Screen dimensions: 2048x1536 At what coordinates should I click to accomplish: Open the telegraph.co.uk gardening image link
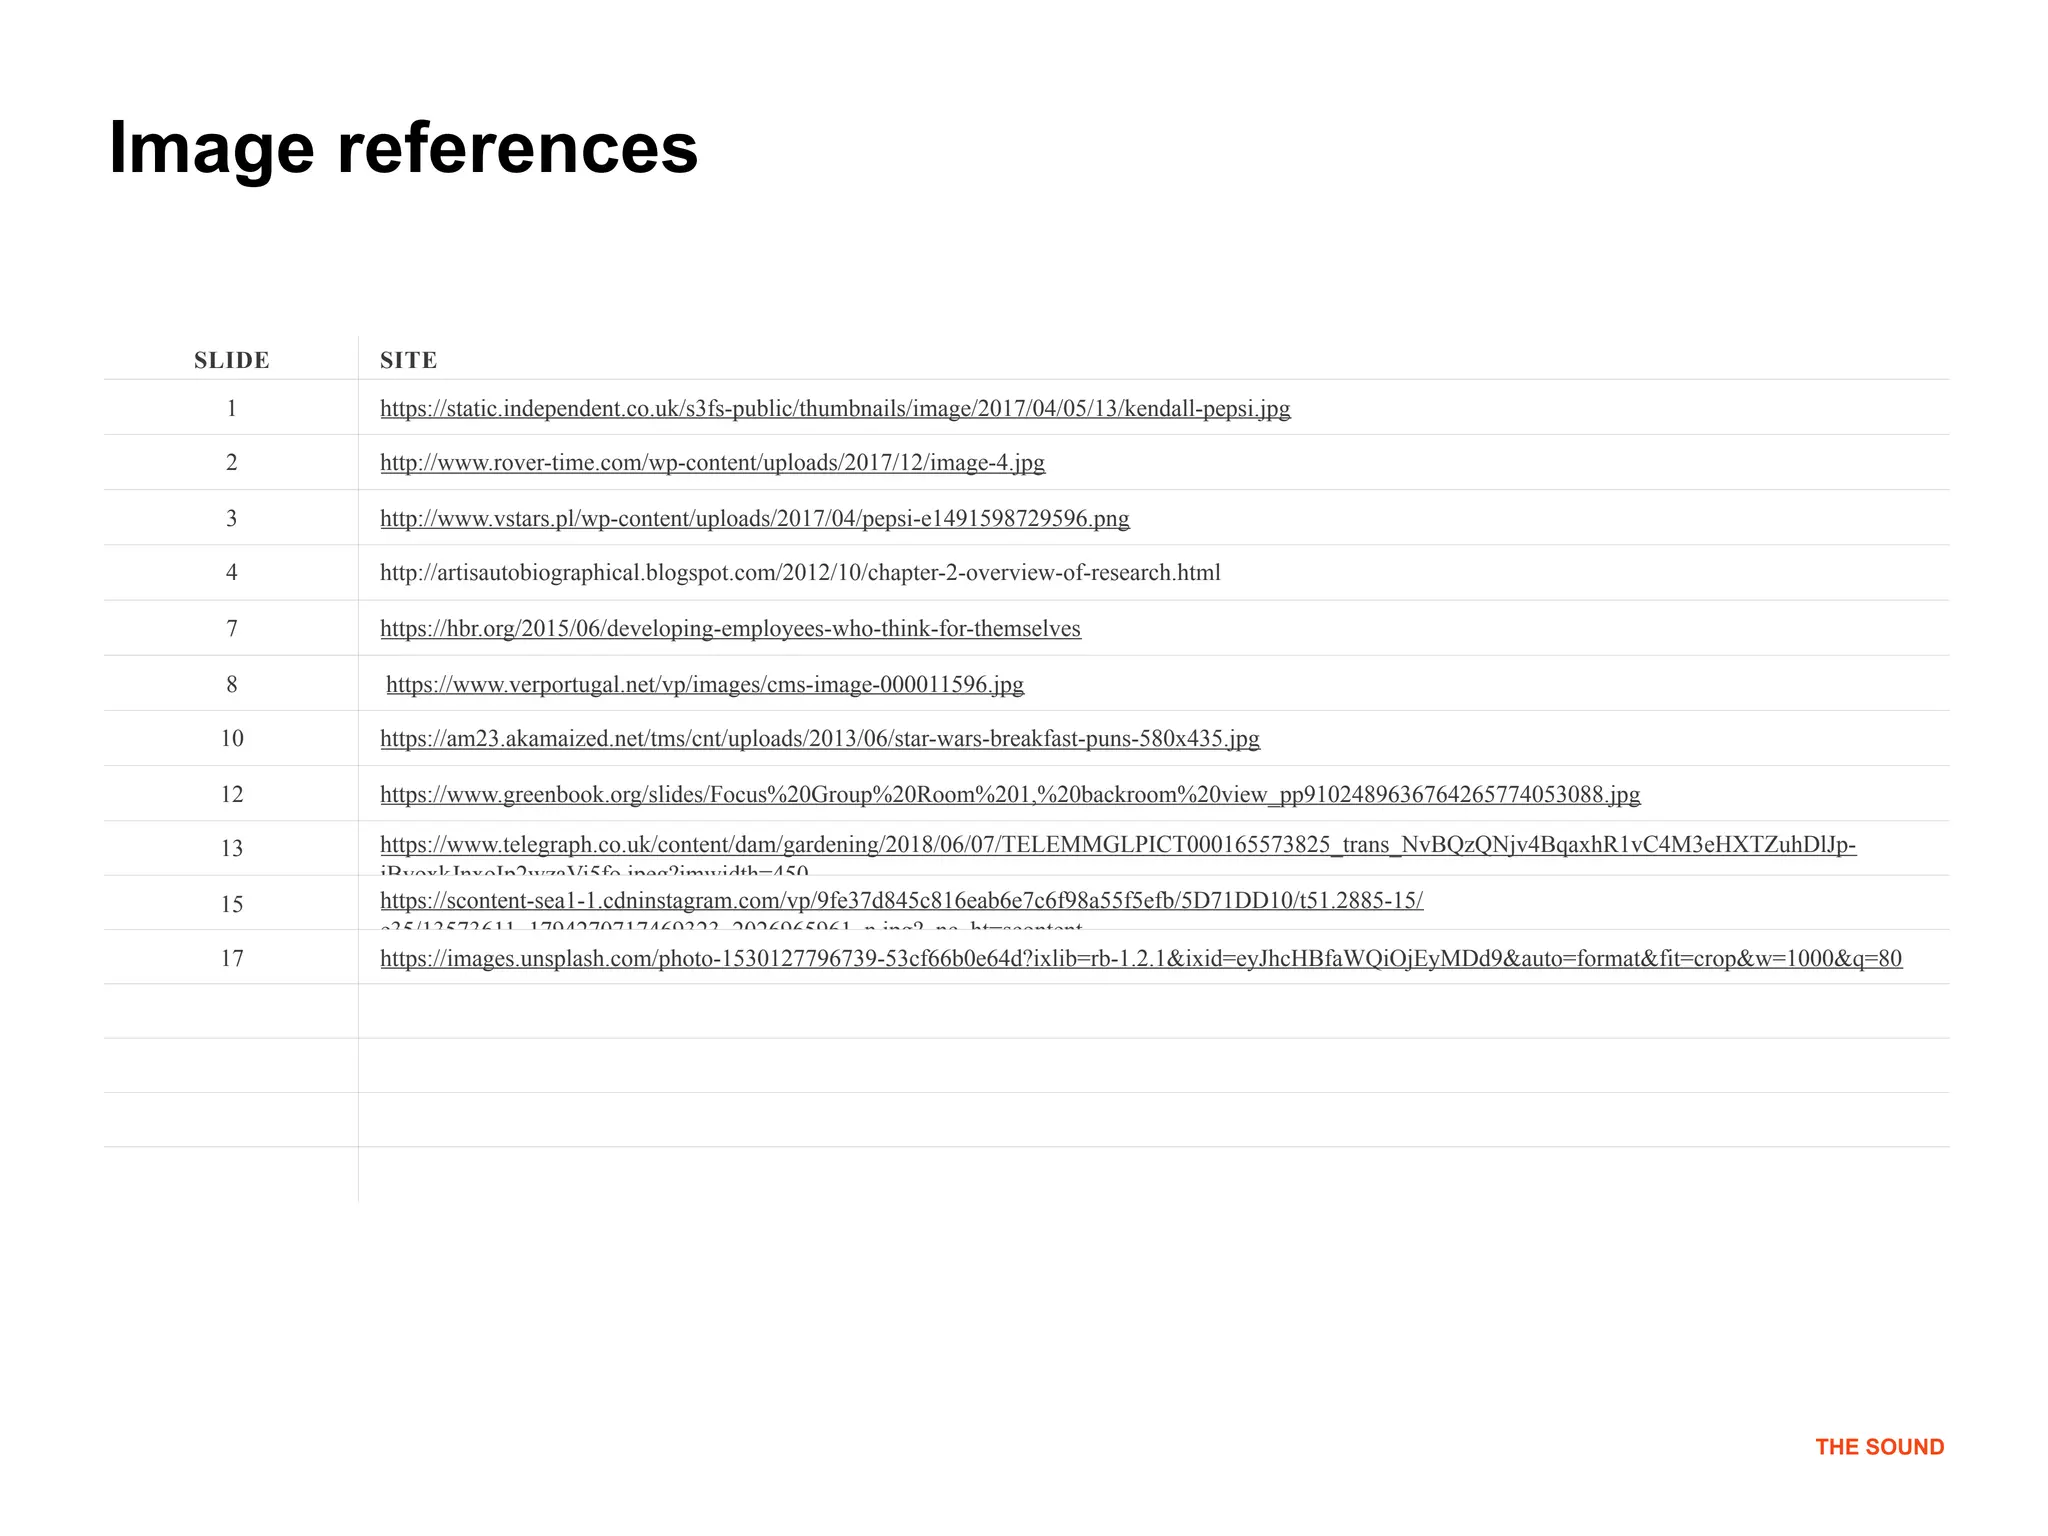tap(1118, 846)
